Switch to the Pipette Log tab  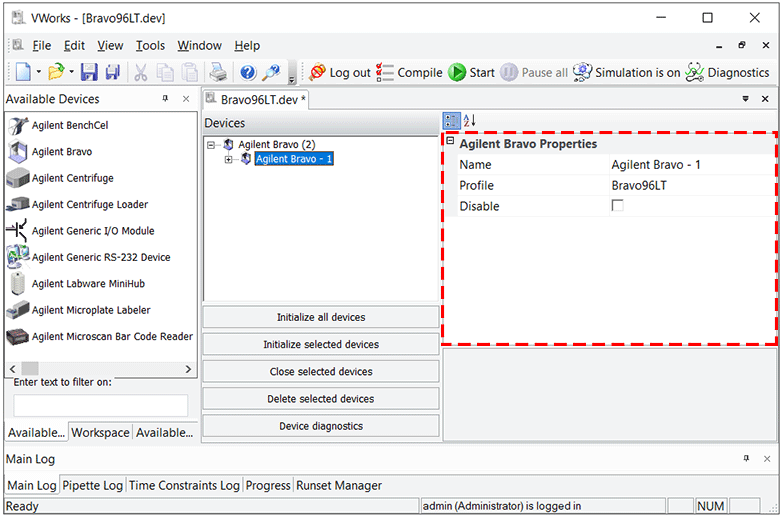[92, 485]
